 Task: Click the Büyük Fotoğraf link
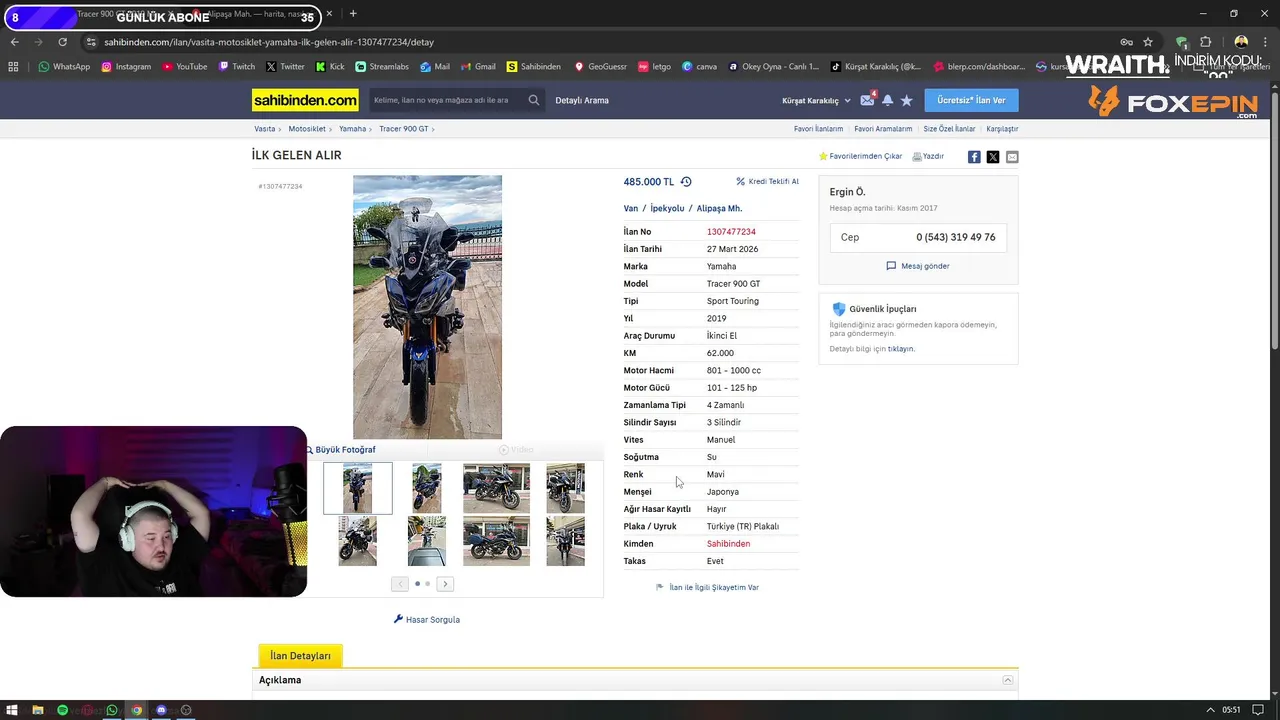340,450
